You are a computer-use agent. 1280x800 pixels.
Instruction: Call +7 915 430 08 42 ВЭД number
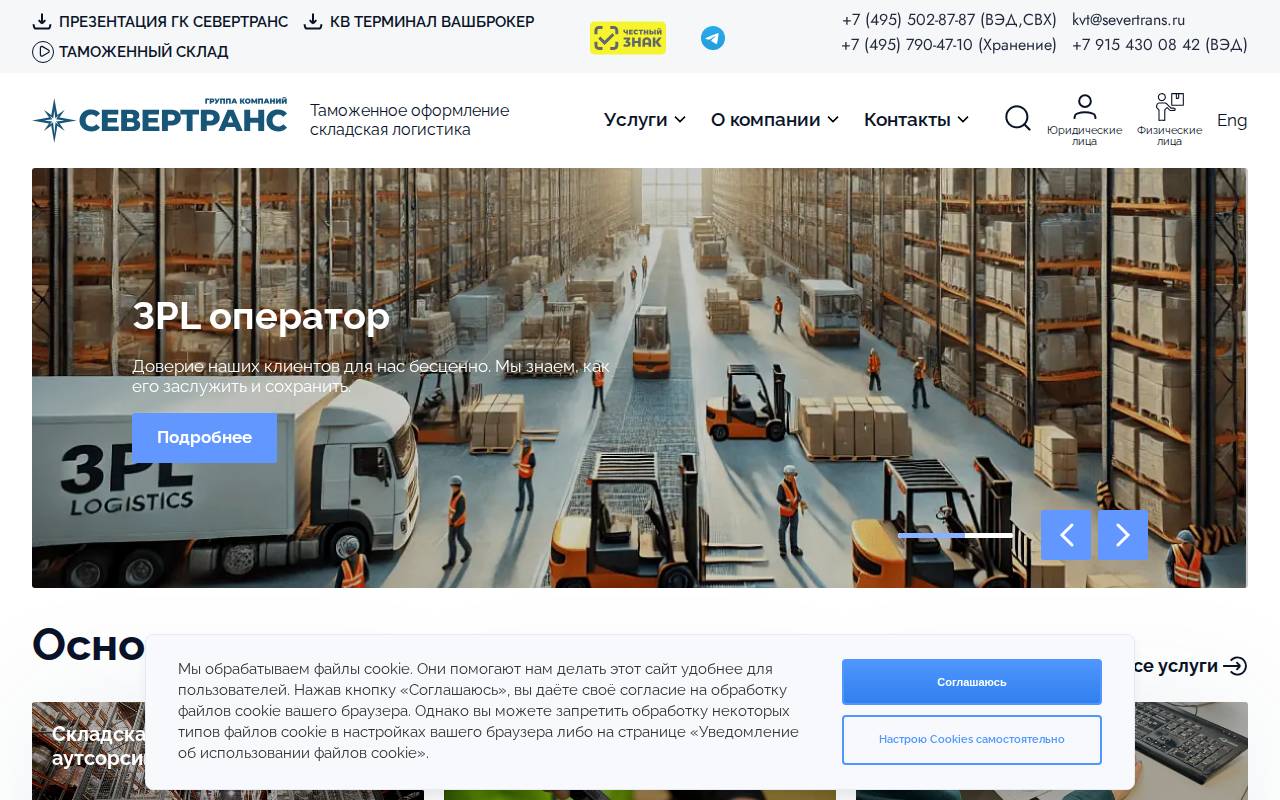click(x=1160, y=45)
